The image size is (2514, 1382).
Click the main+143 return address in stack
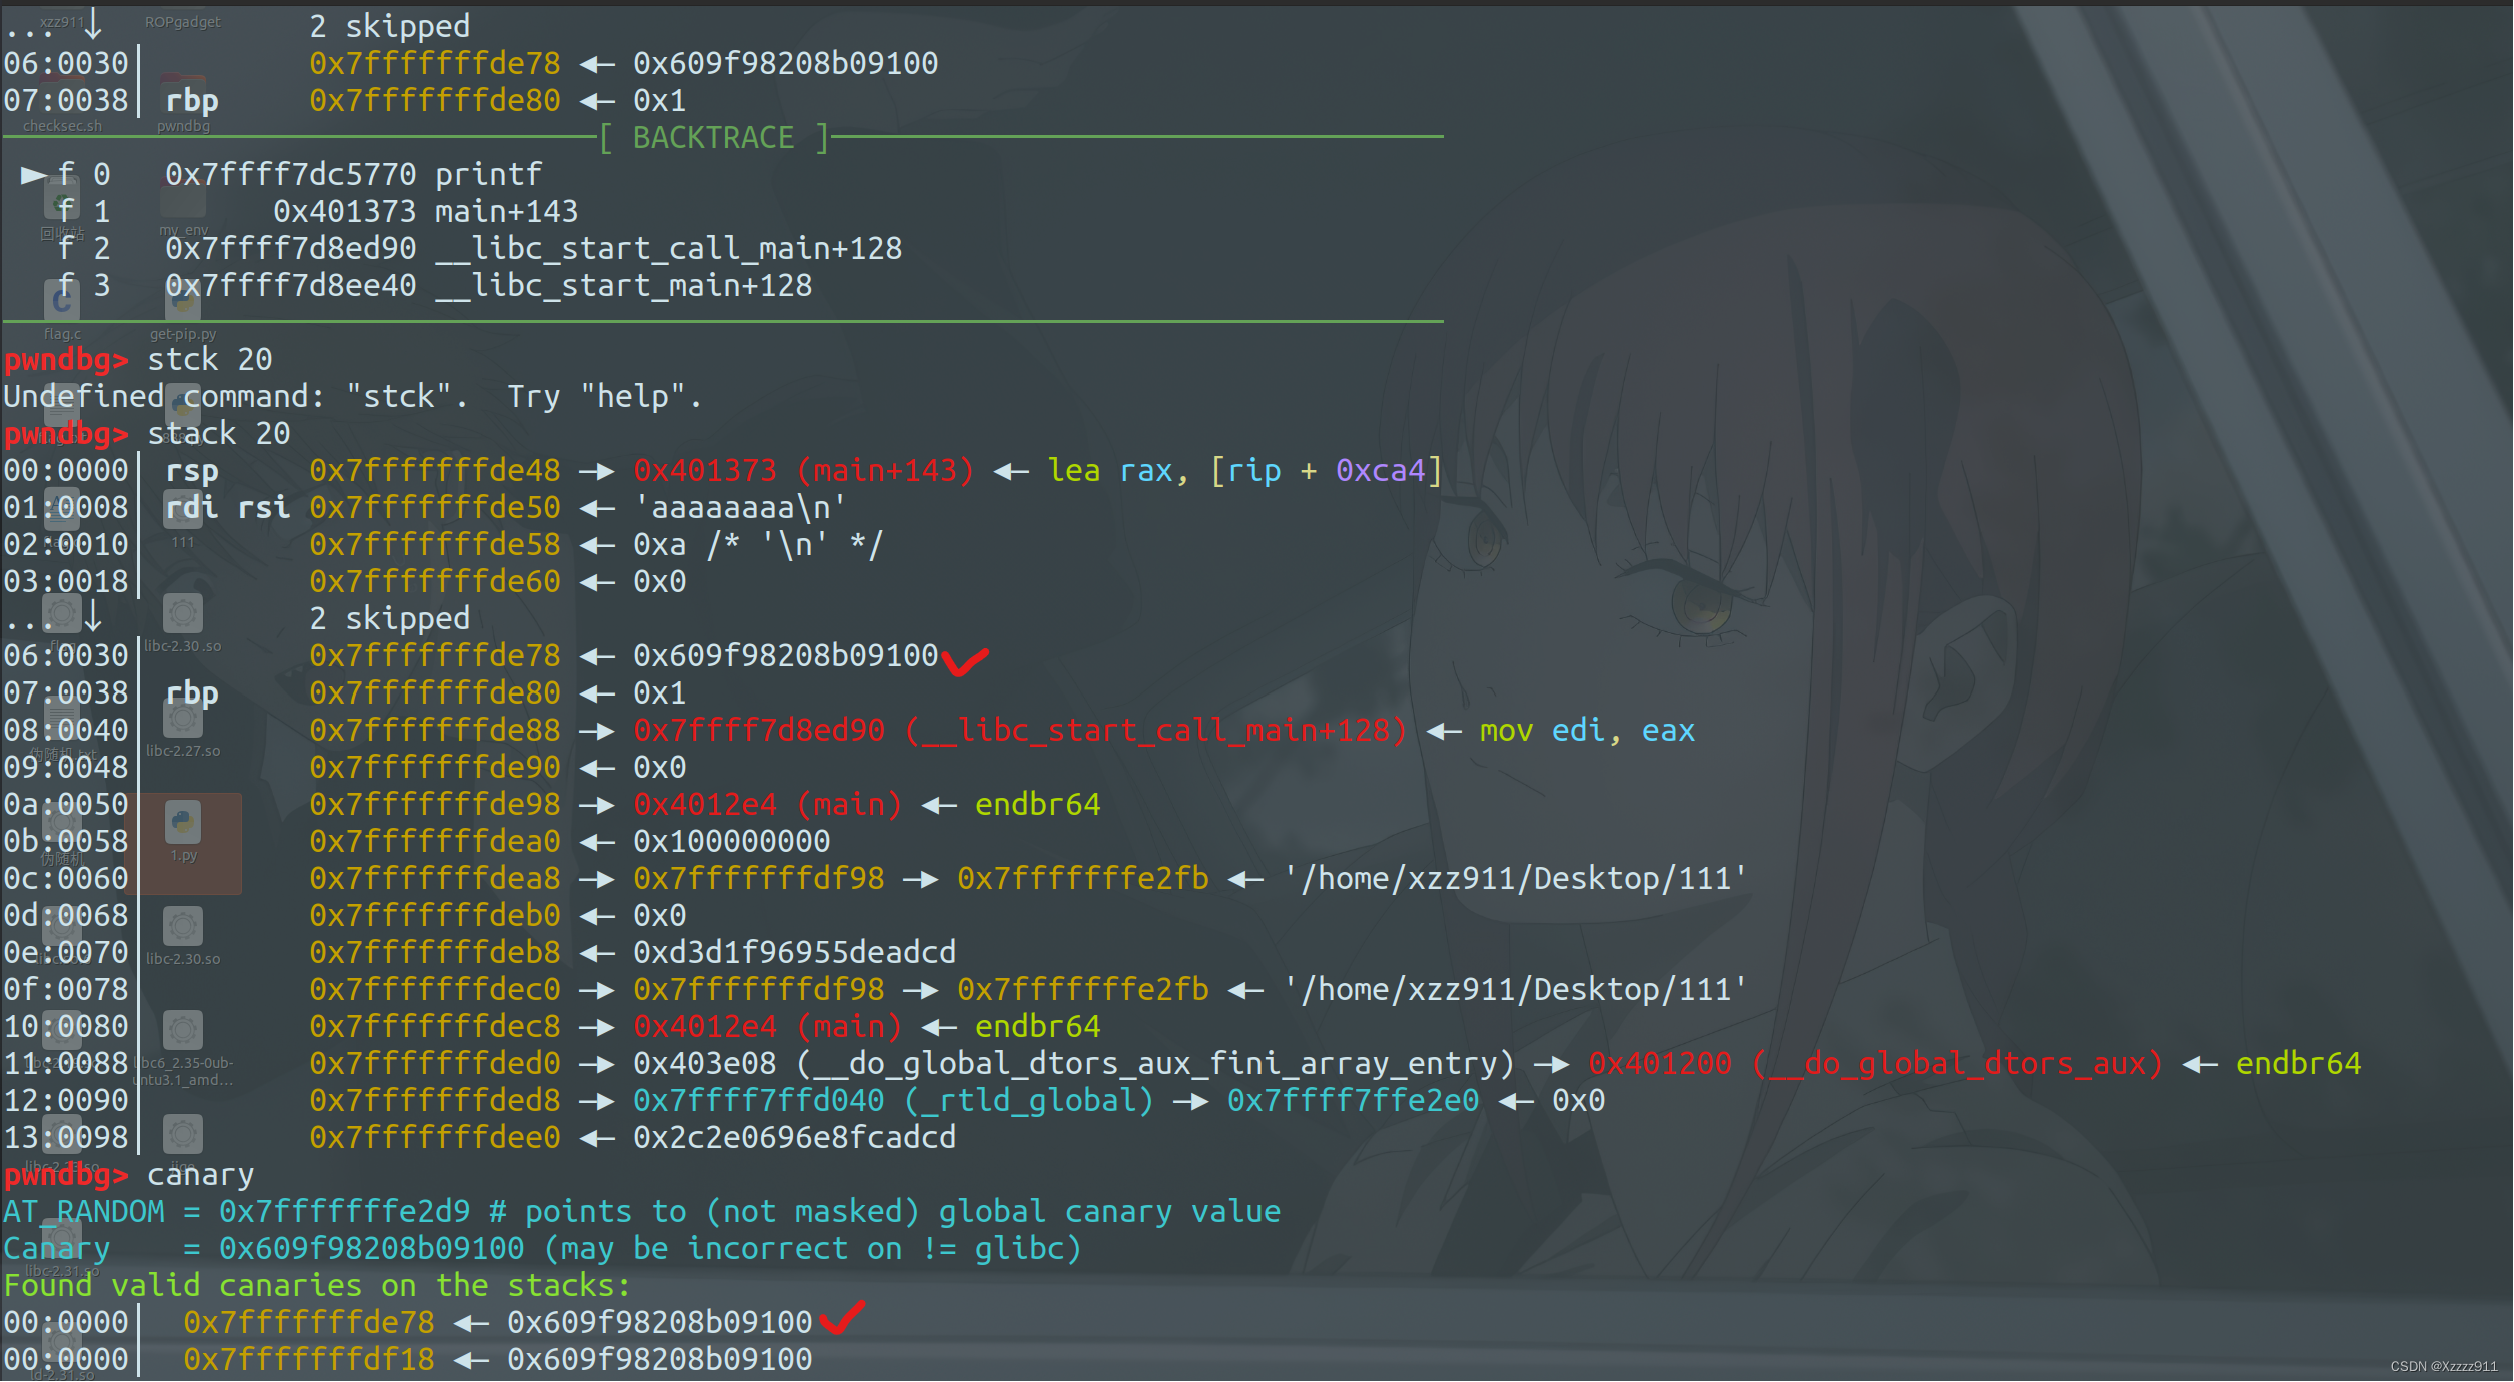coord(803,470)
